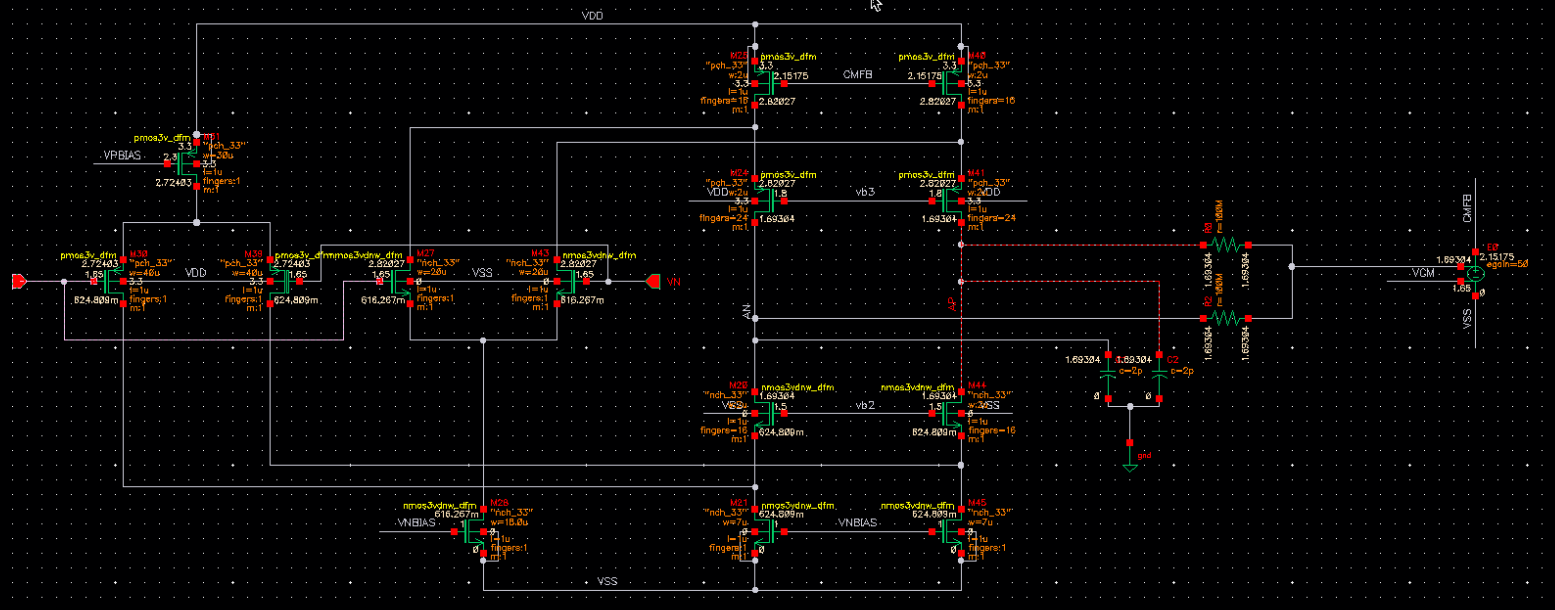Click the vb2 net label
The image size is (1555, 610).
(865, 404)
